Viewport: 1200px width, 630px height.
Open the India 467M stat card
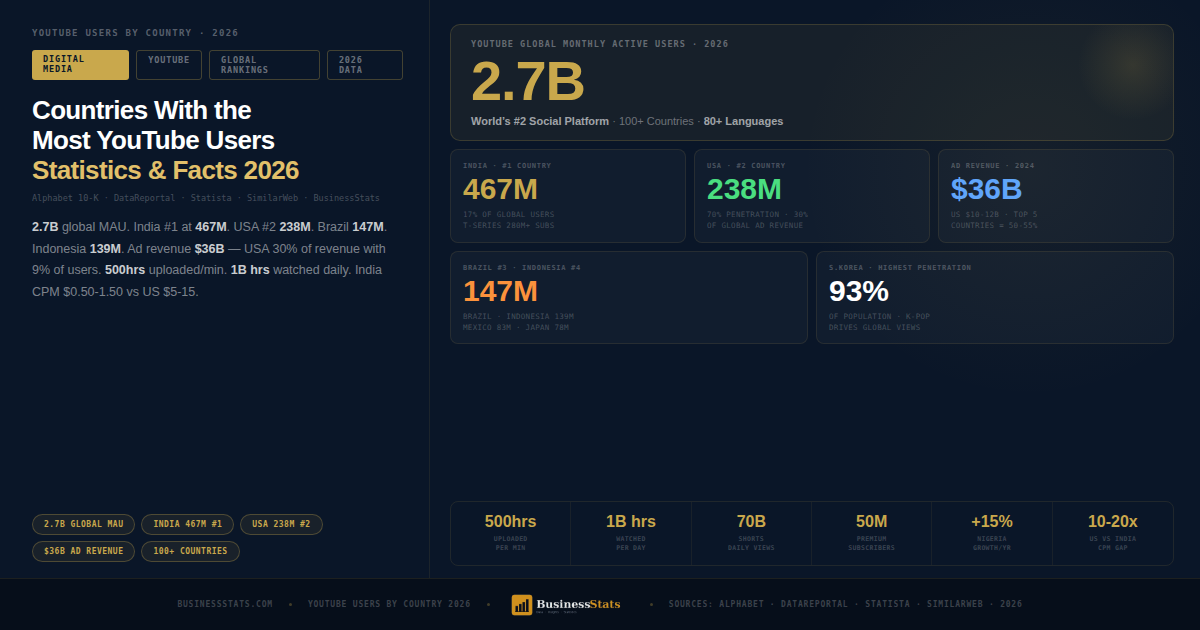tap(567, 196)
